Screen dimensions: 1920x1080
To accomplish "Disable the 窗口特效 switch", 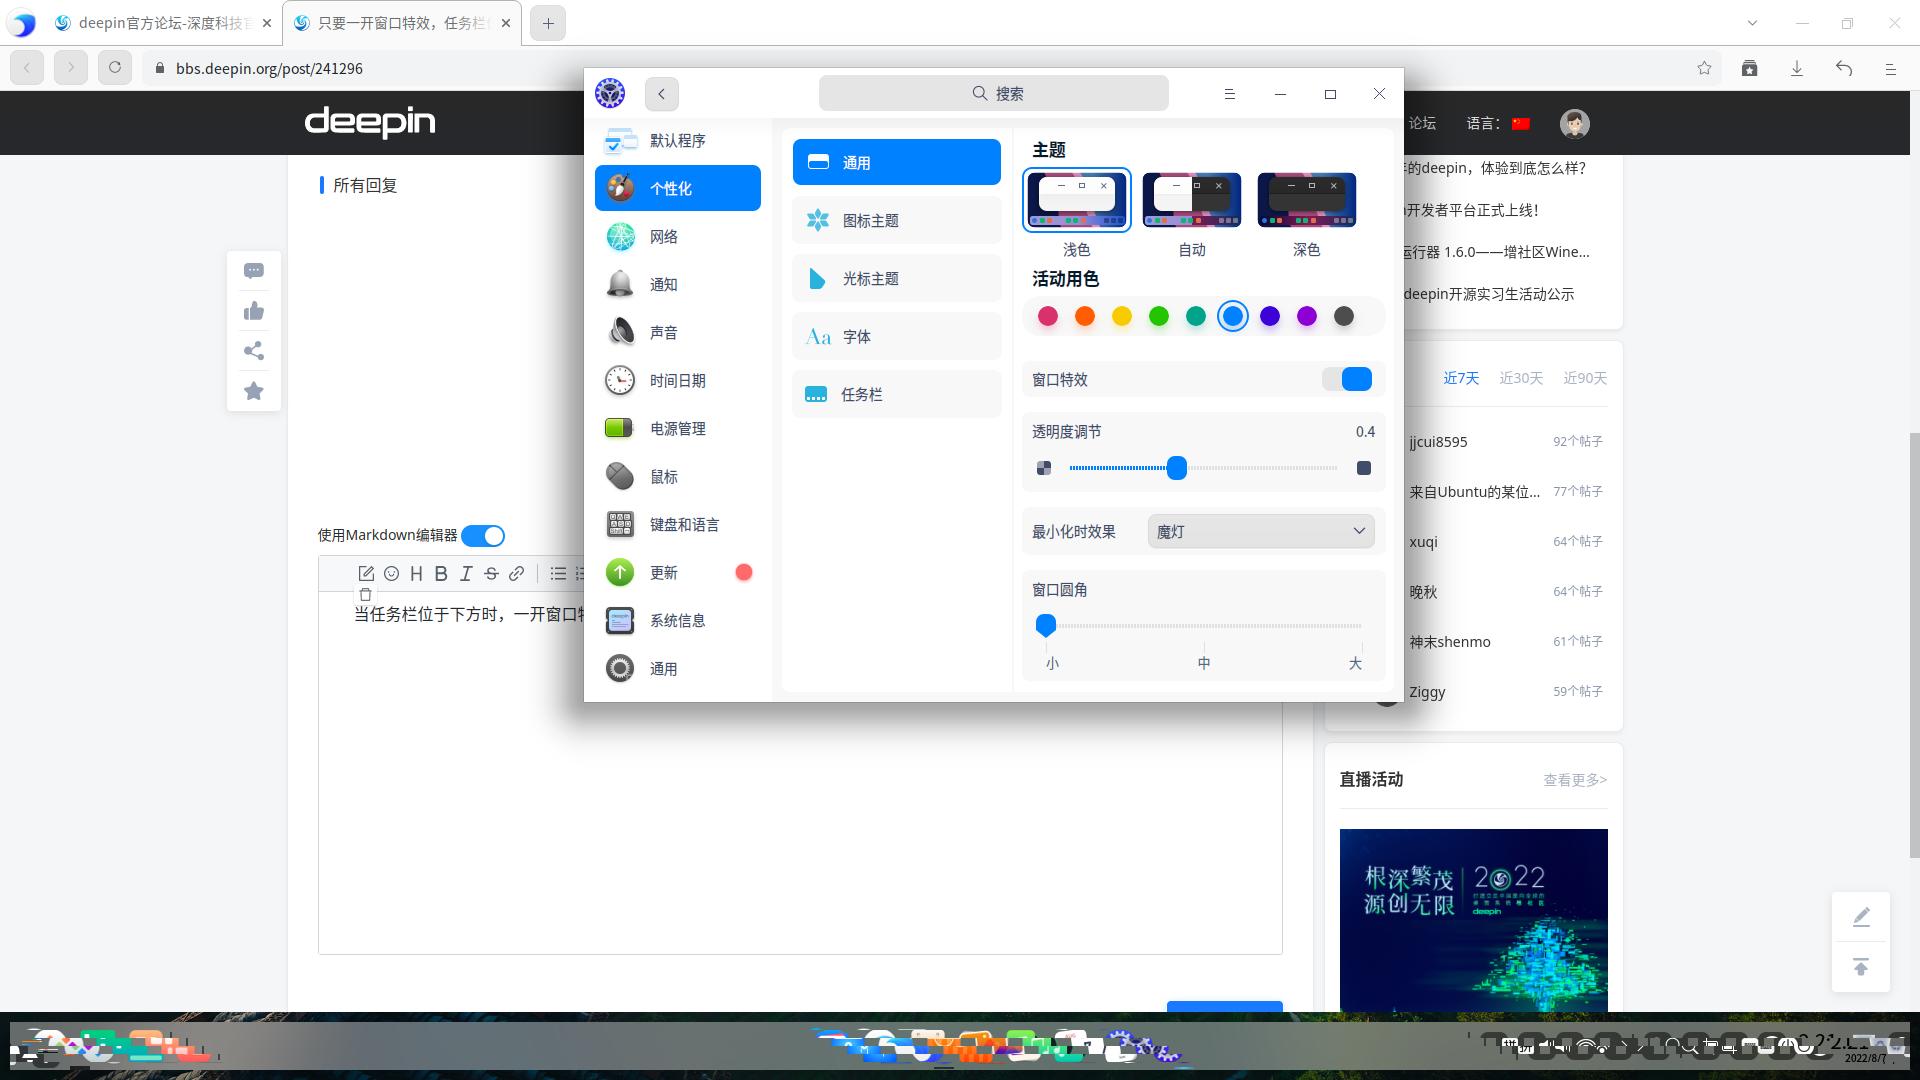I will point(1348,379).
